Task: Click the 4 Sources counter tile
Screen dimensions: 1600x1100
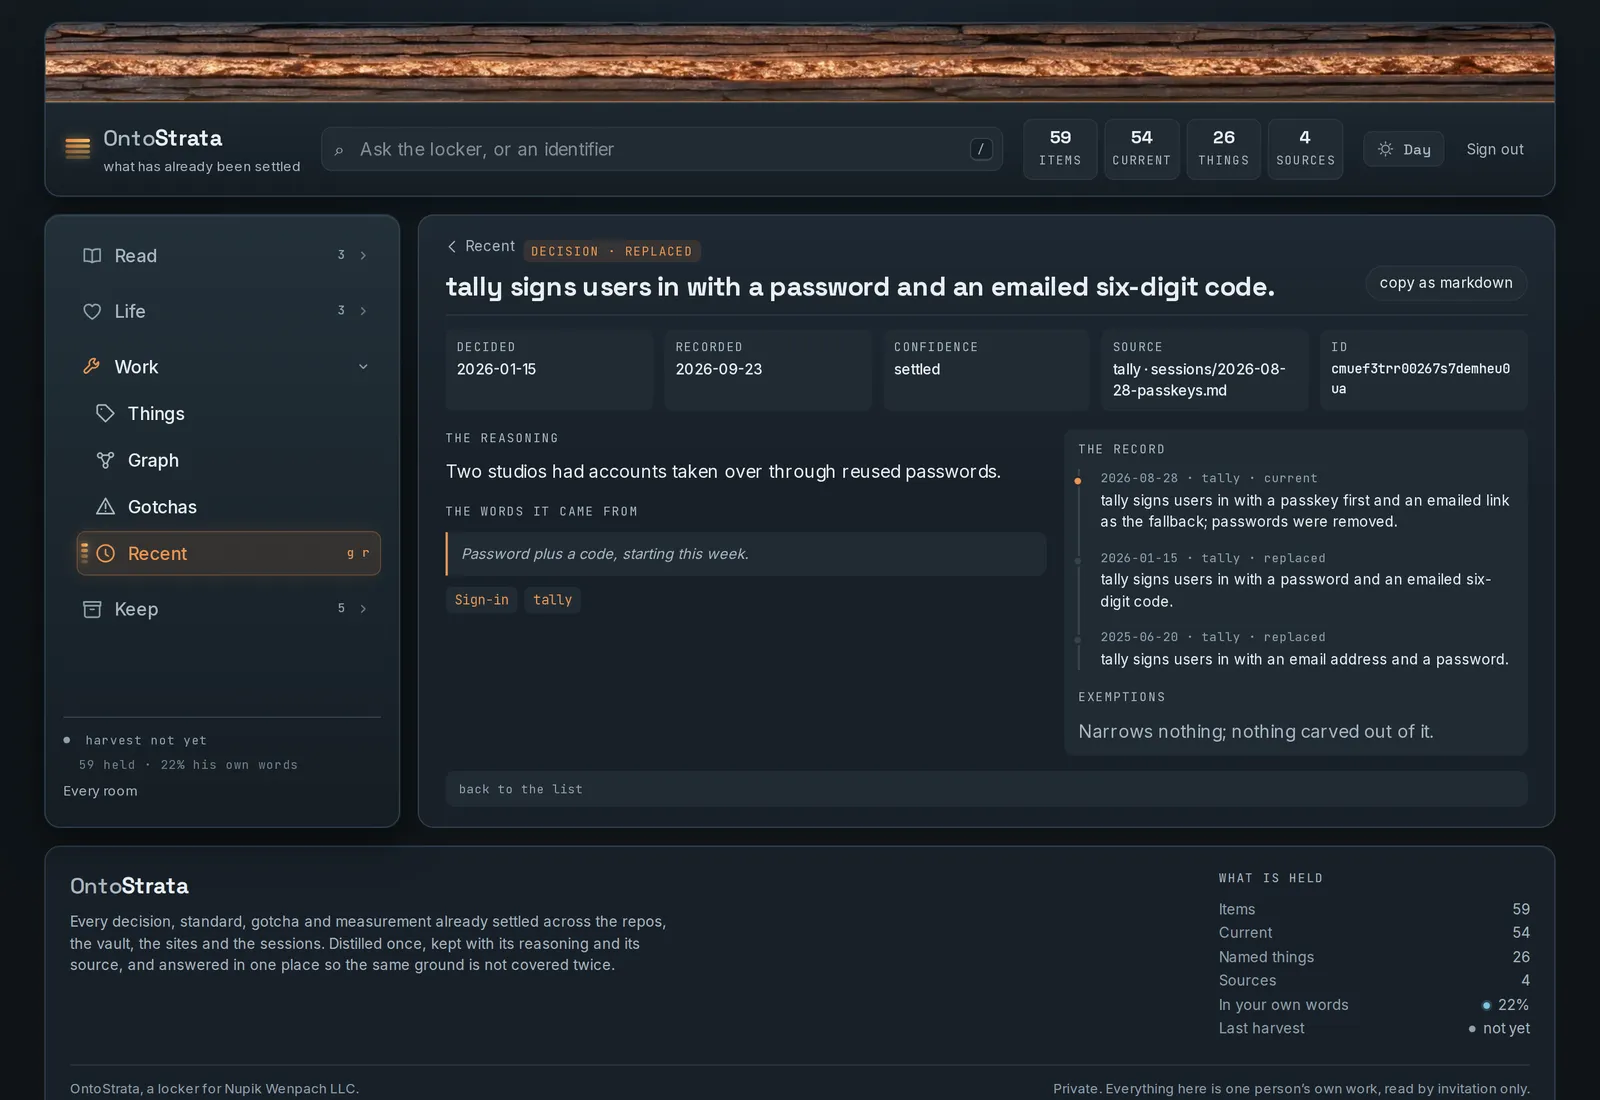Action: coord(1305,149)
